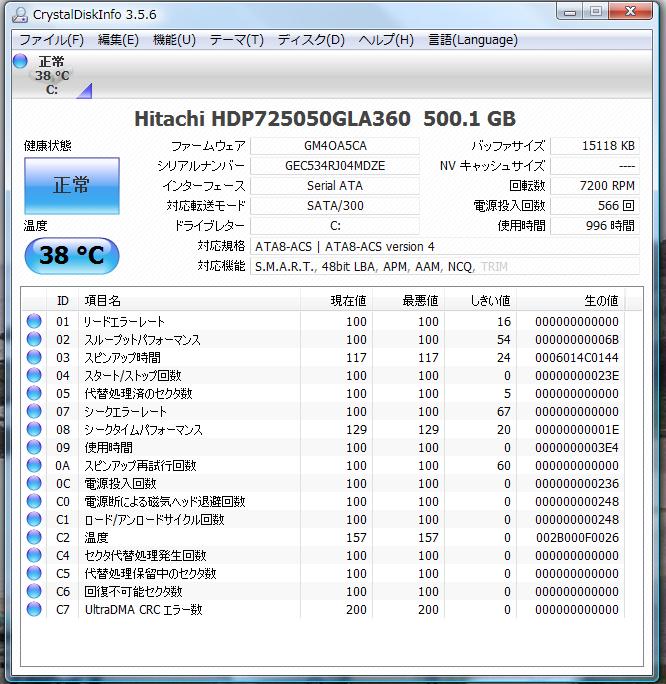Click the firmware field GM4OA5CA
Viewport: 666px width, 684px height.
click(x=335, y=146)
